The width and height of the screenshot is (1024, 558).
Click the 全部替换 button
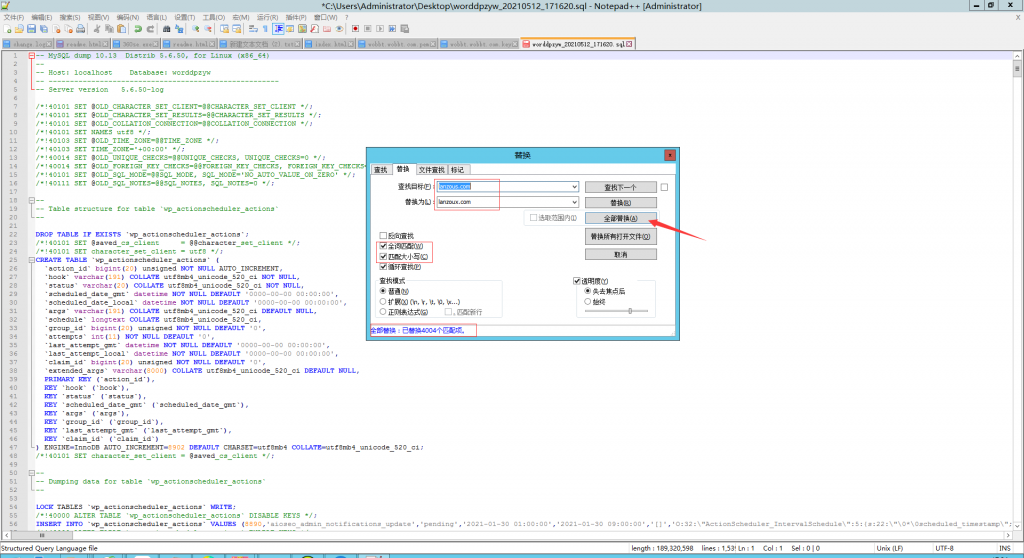coord(620,218)
